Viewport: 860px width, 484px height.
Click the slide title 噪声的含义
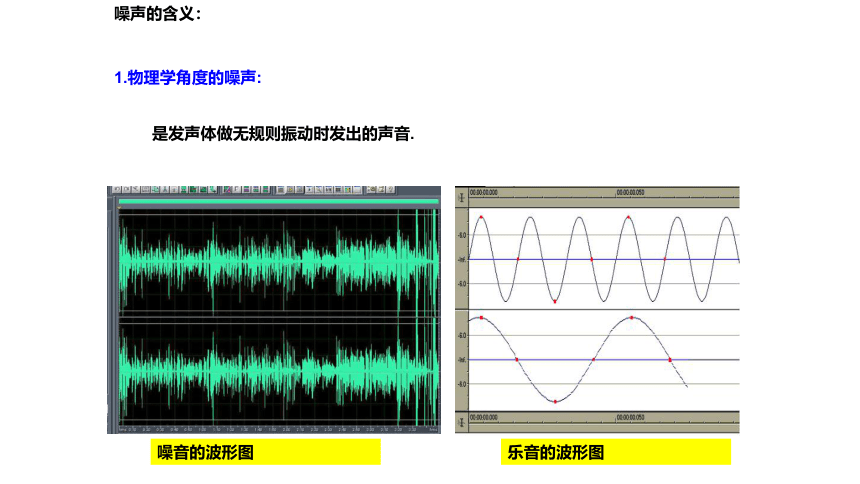point(157,14)
